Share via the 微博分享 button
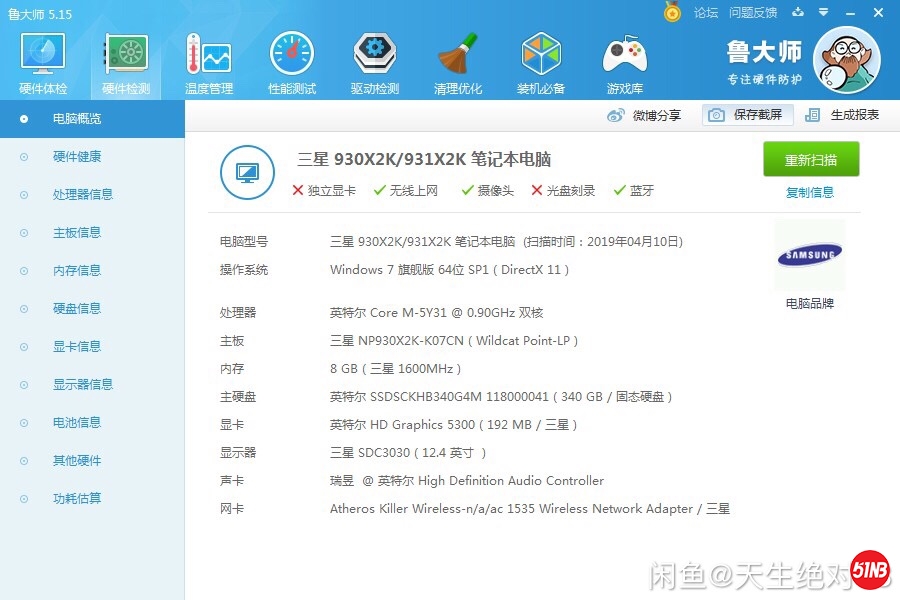Screen dimensions: 900x600 (x=645, y=115)
